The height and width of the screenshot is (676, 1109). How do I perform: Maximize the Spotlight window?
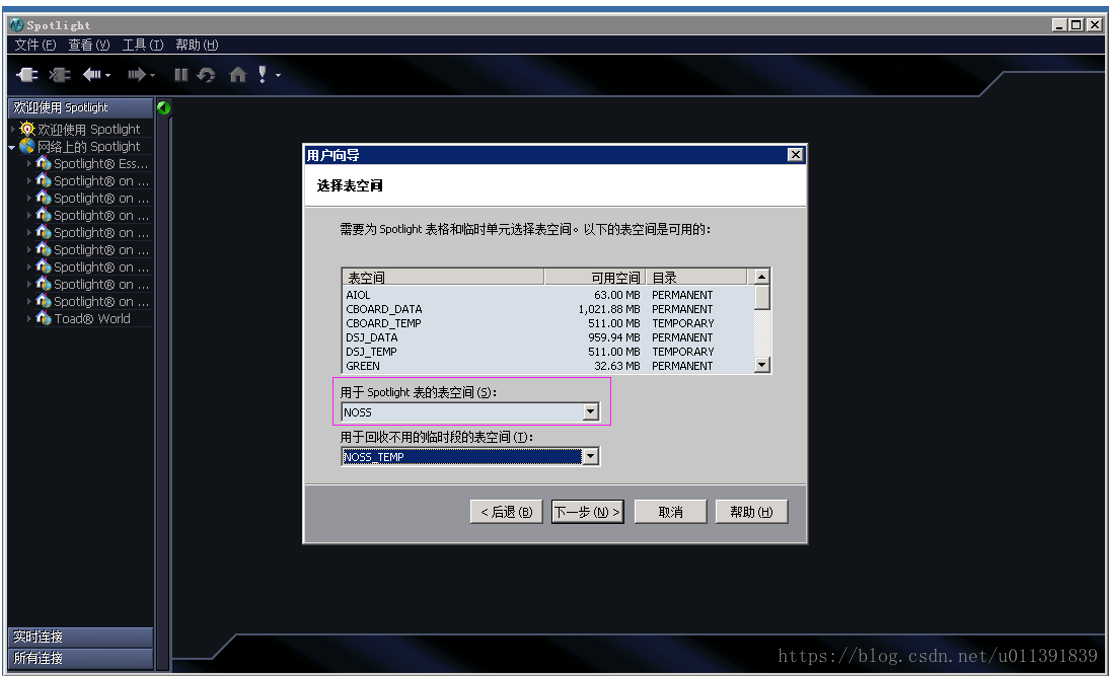point(1076,25)
